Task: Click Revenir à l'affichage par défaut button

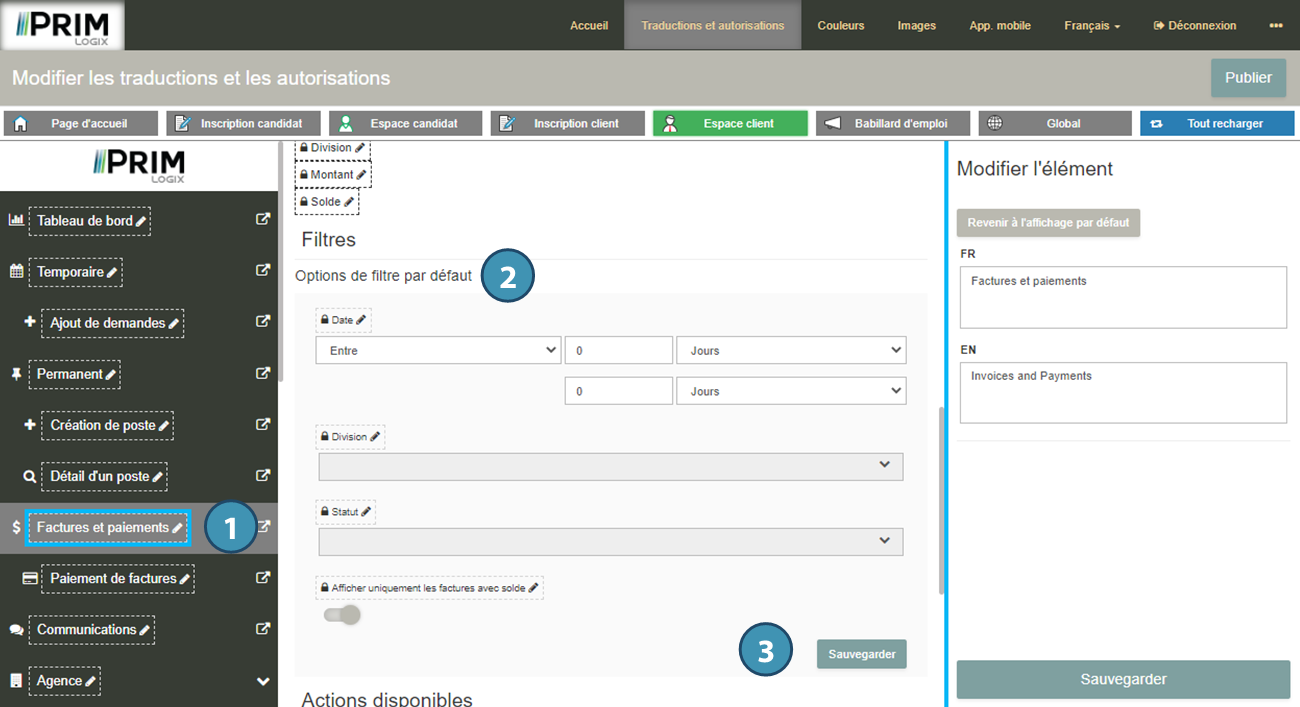Action: point(1048,223)
